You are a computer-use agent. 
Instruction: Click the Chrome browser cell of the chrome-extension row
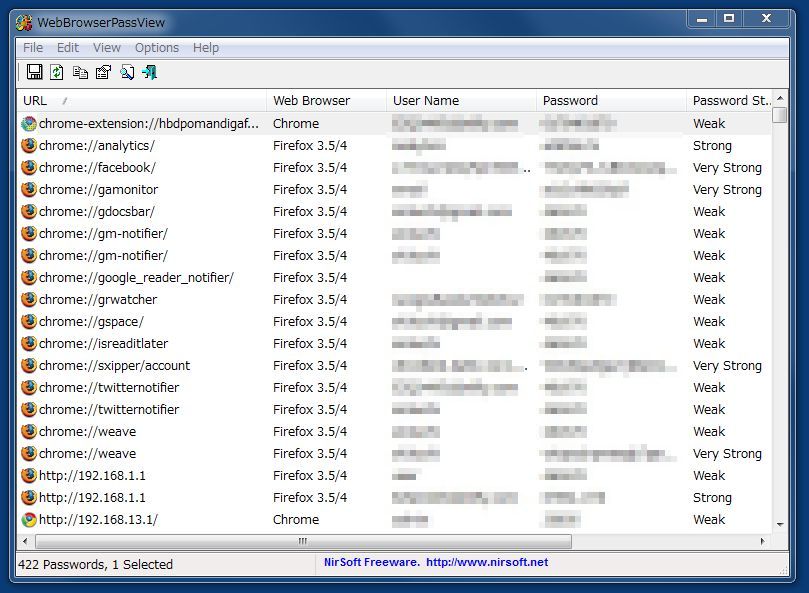296,123
